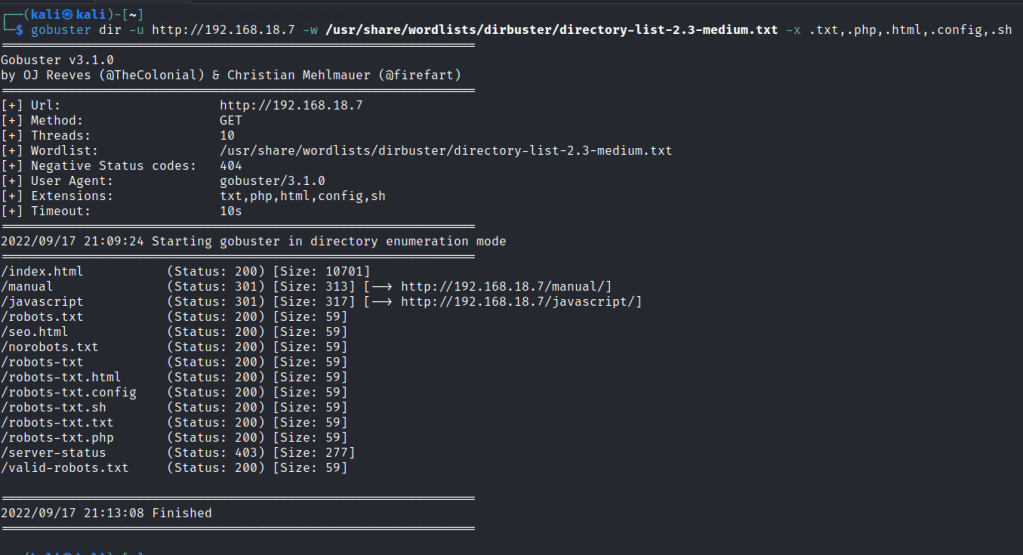The height and width of the screenshot is (555, 1023).
Task: Select the /robots-txt.php result path
Action: tap(57, 437)
